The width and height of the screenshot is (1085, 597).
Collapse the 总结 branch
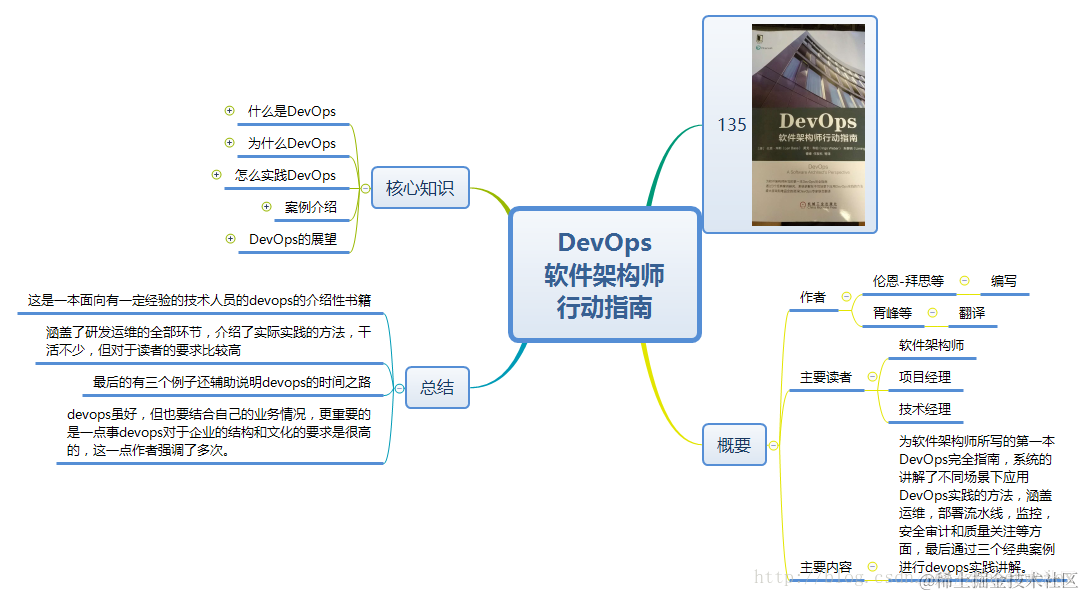coord(398,388)
